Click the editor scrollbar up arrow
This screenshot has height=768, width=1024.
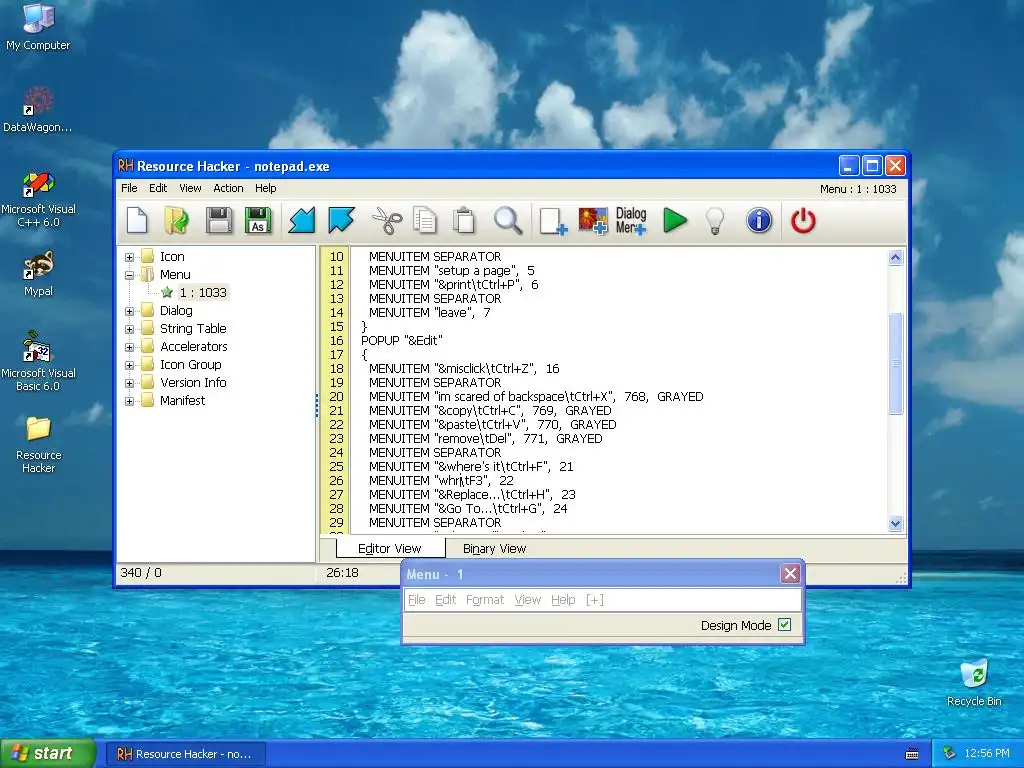point(895,257)
